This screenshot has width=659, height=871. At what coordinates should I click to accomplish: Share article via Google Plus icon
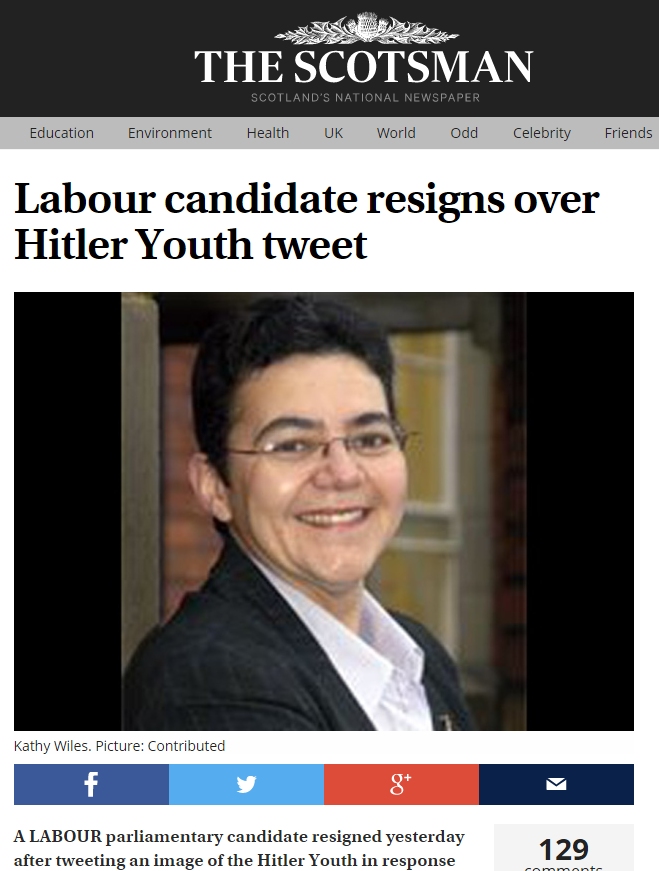401,784
